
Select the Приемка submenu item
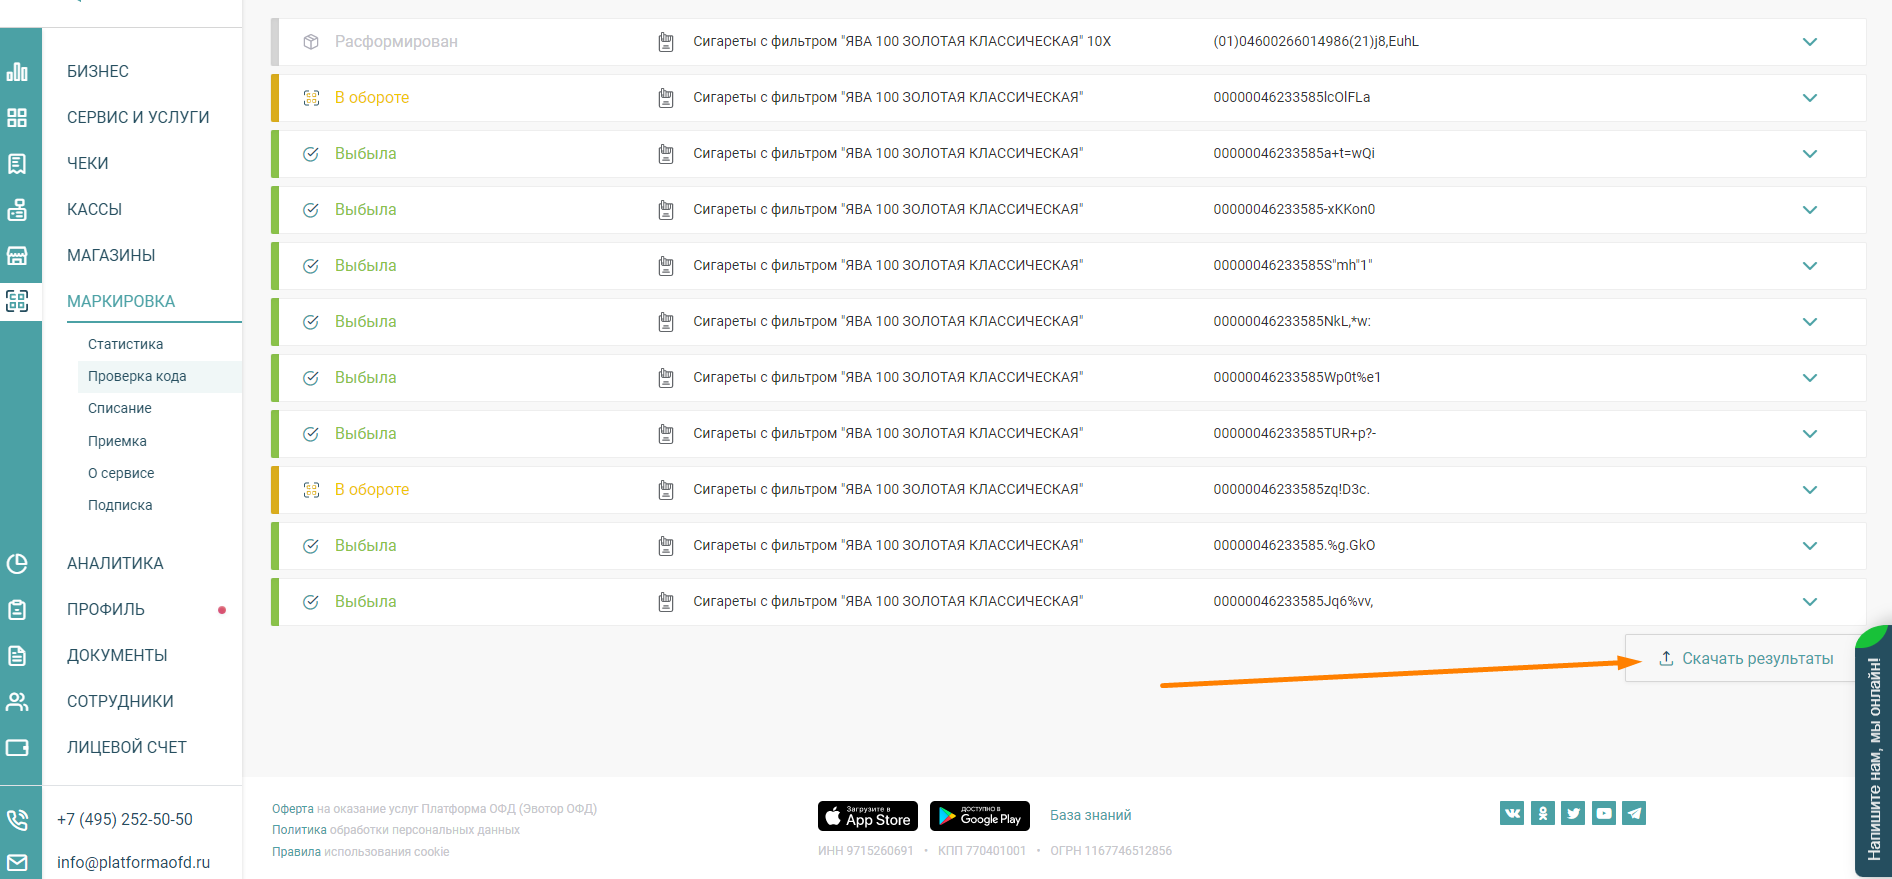click(x=117, y=441)
